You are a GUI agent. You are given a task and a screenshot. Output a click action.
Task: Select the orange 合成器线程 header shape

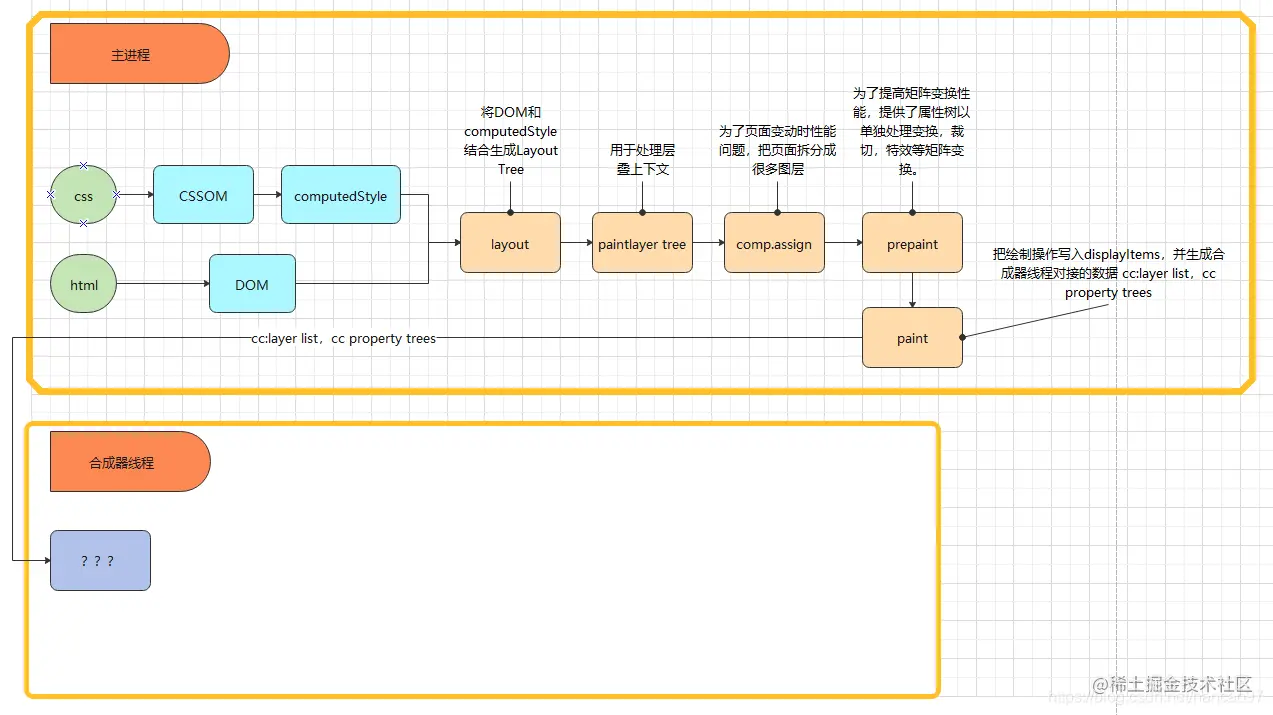pos(131,462)
